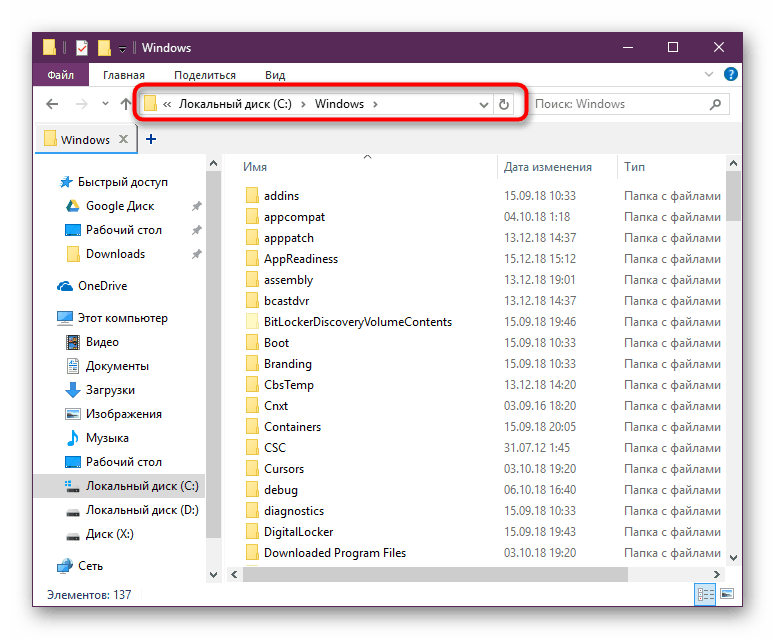
Task: Unpin Google Диск using its pin icon
Action: pyautogui.click(x=196, y=206)
